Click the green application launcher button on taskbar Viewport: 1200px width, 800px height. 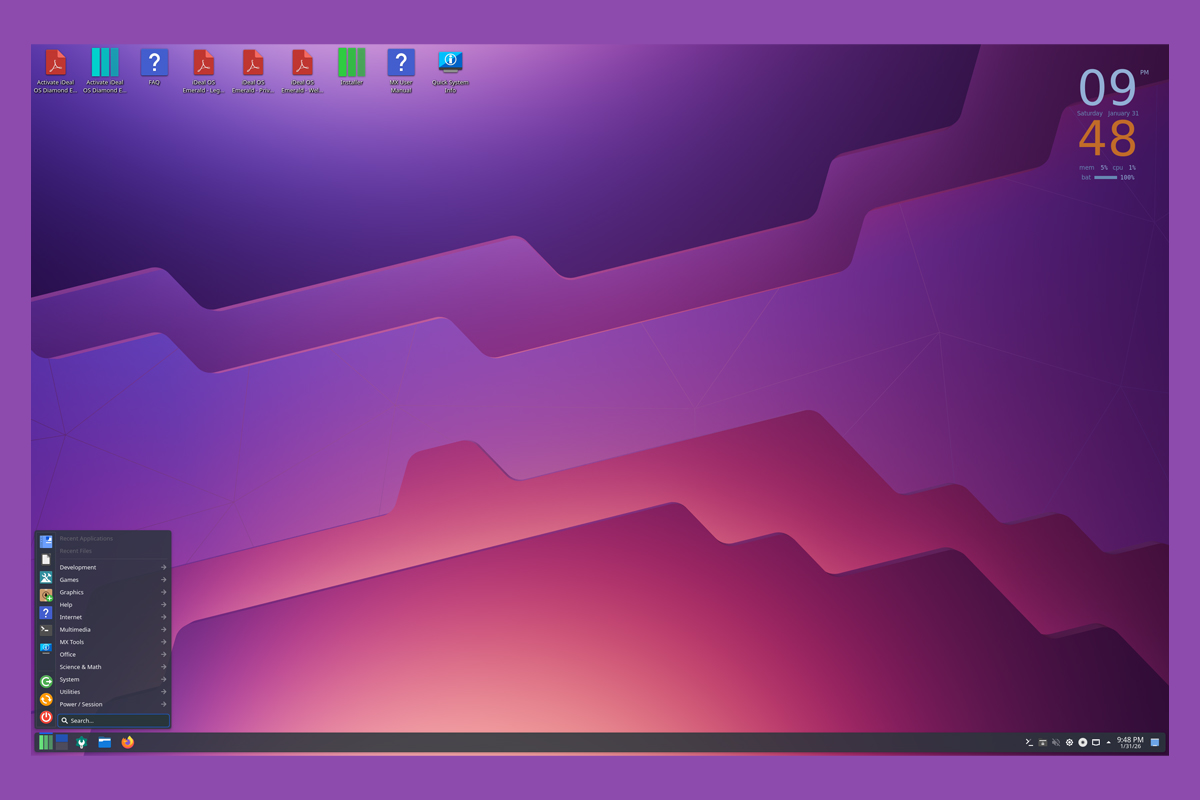[46, 742]
